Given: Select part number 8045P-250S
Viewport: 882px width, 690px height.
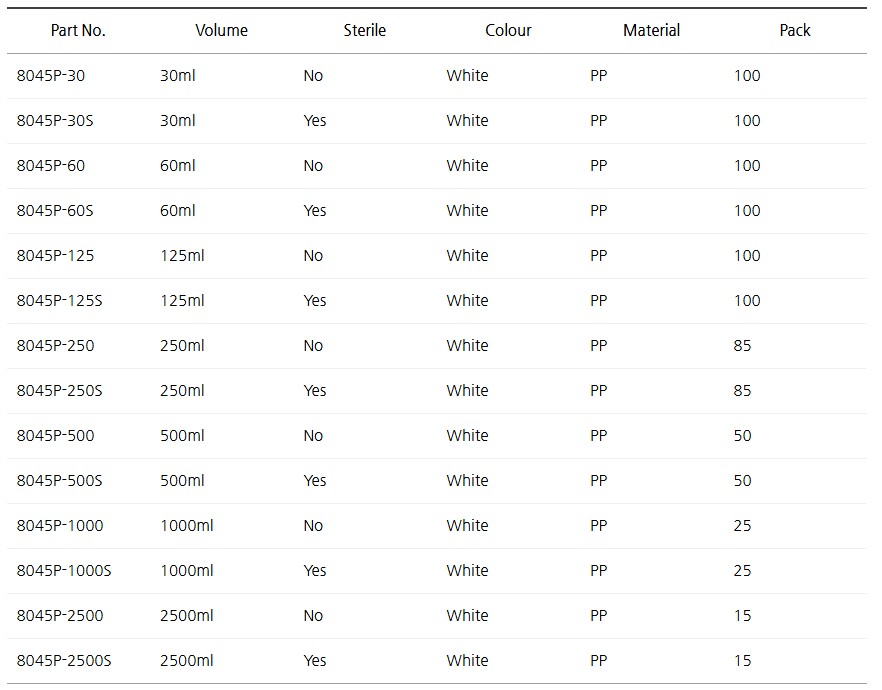Looking at the screenshot, I should pyautogui.click(x=60, y=391).
